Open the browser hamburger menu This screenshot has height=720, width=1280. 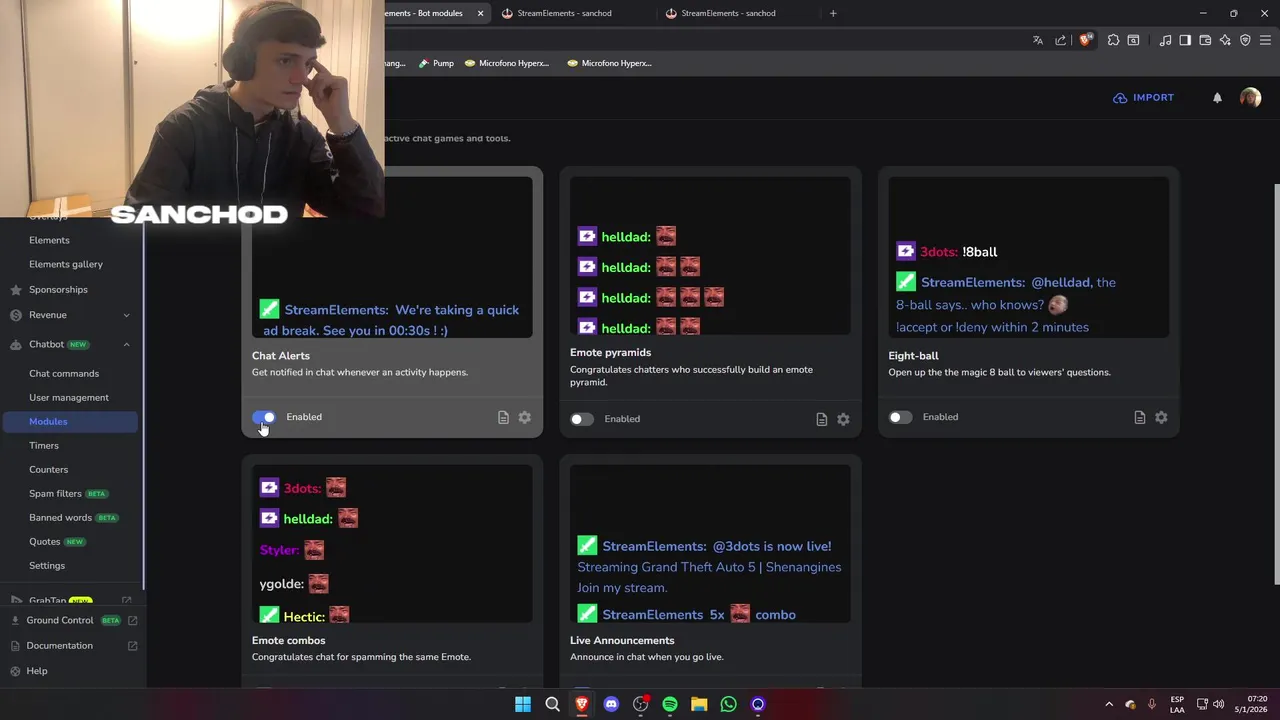click(x=1267, y=40)
